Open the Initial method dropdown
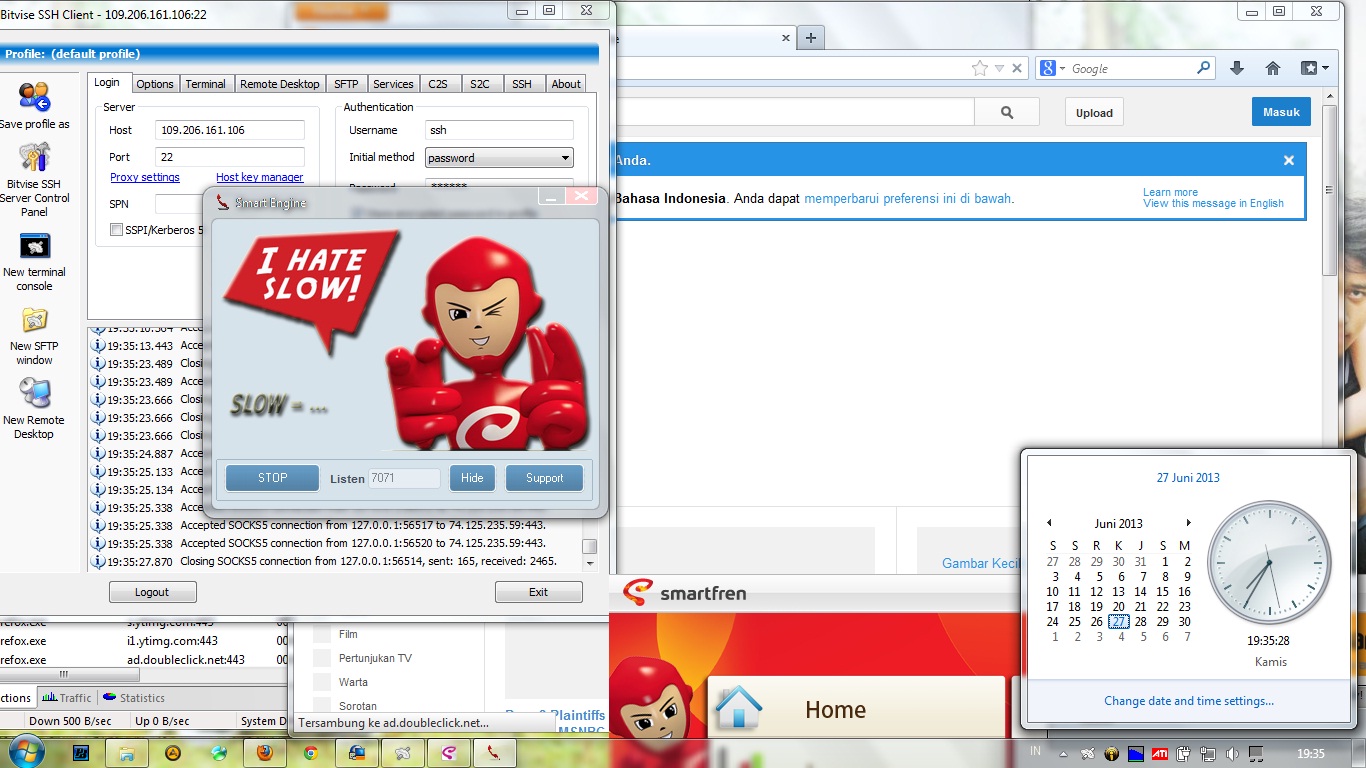 pyautogui.click(x=499, y=158)
